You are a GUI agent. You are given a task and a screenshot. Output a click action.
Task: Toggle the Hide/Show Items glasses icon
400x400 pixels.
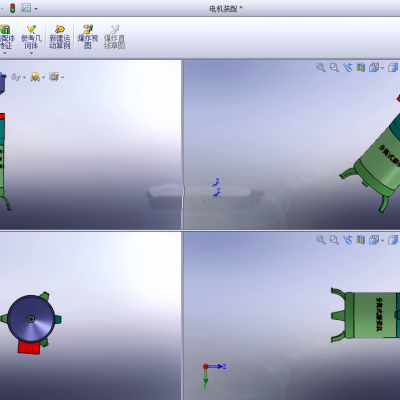[18, 77]
